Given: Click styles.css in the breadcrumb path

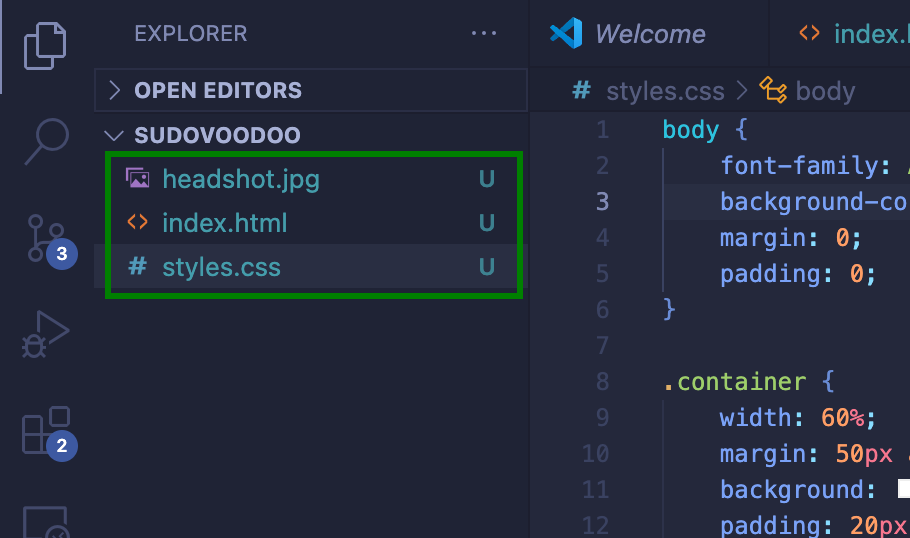Looking at the screenshot, I should tap(665, 91).
